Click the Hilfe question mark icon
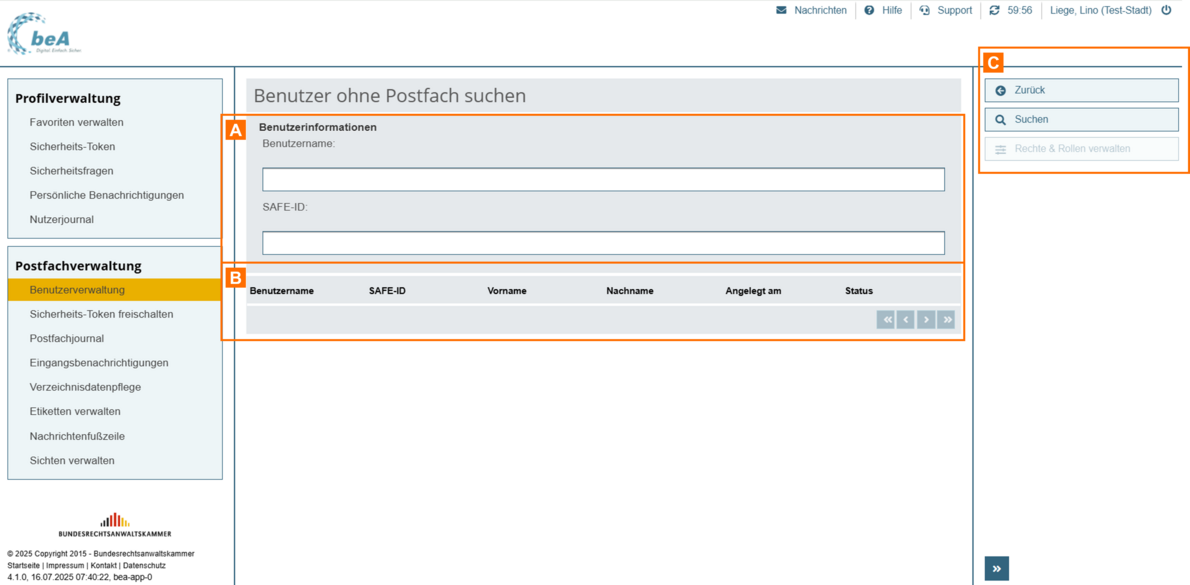The height and width of the screenshot is (585, 1190). [x=869, y=10]
